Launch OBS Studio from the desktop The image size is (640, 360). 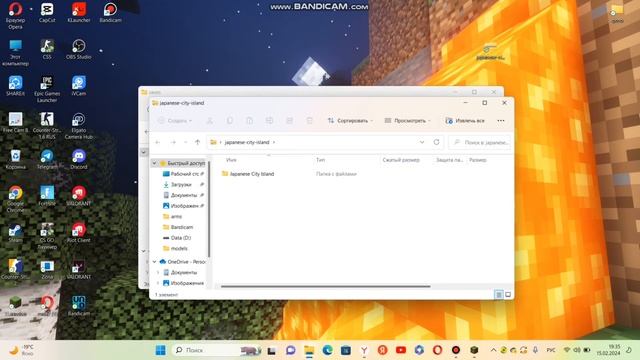[79, 49]
